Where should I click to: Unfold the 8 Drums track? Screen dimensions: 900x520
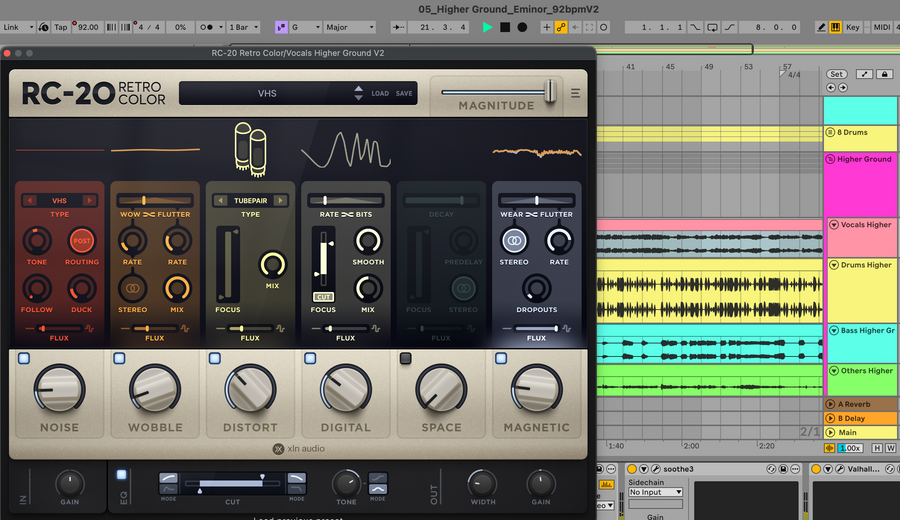coord(830,132)
